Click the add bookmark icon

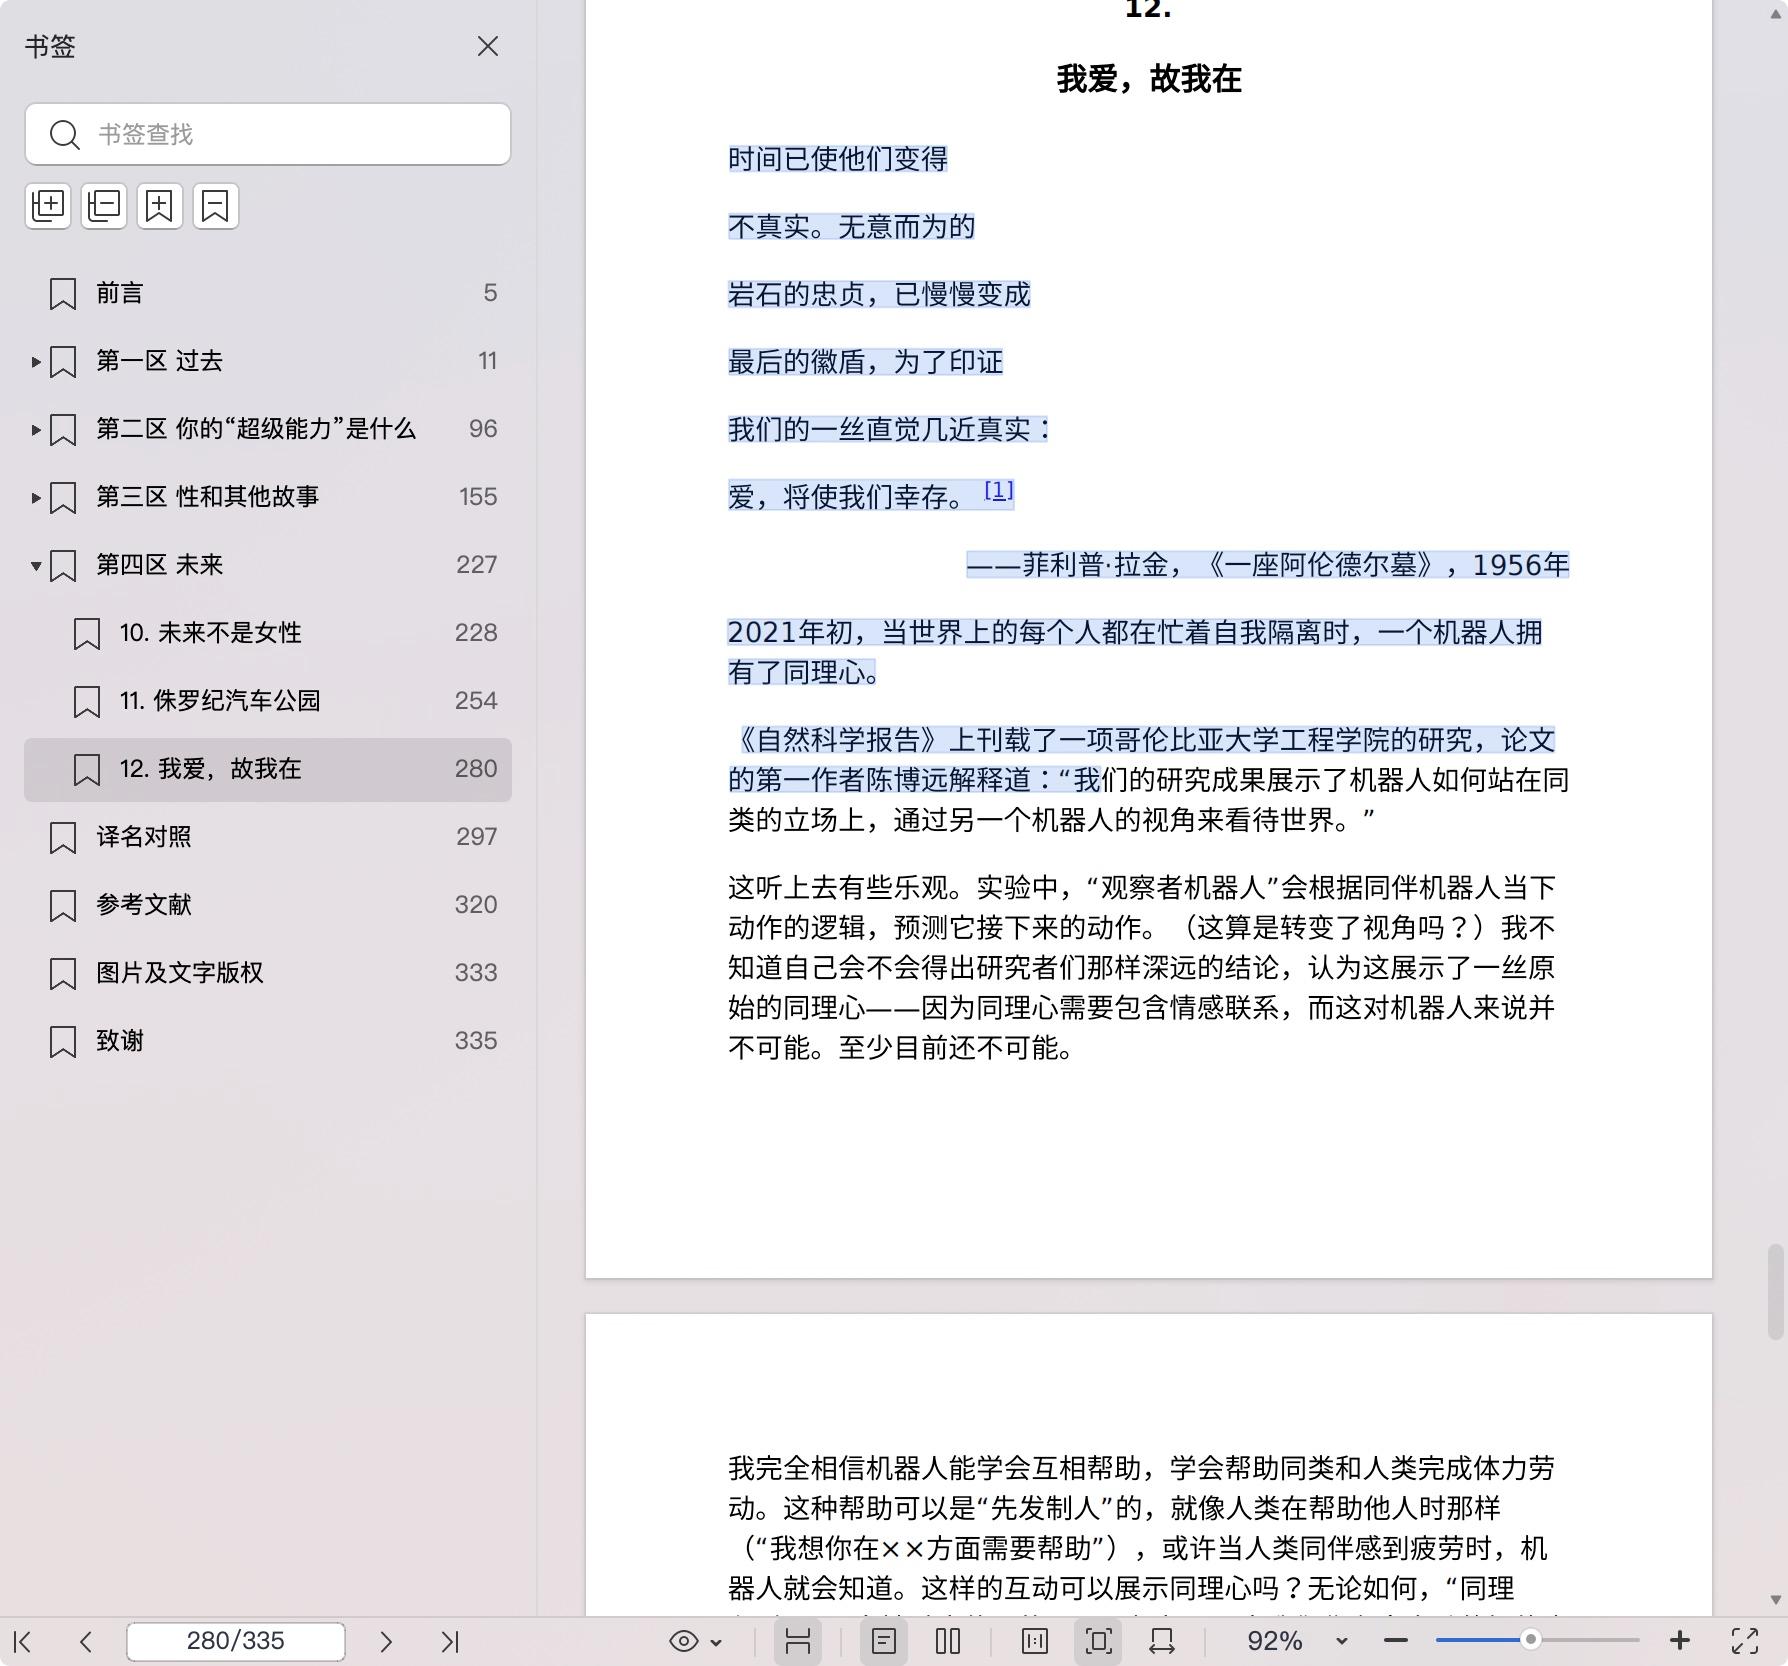tap(160, 206)
